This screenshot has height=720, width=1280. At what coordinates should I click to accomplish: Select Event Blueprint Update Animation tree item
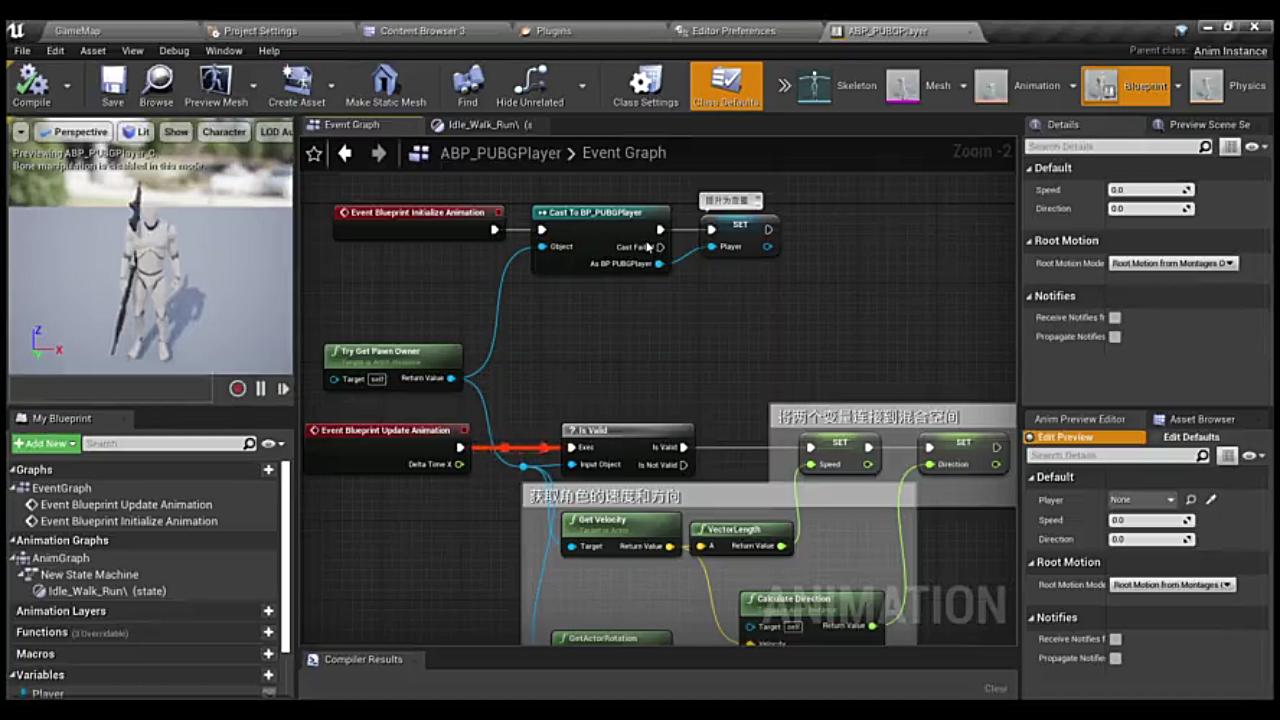(126, 505)
